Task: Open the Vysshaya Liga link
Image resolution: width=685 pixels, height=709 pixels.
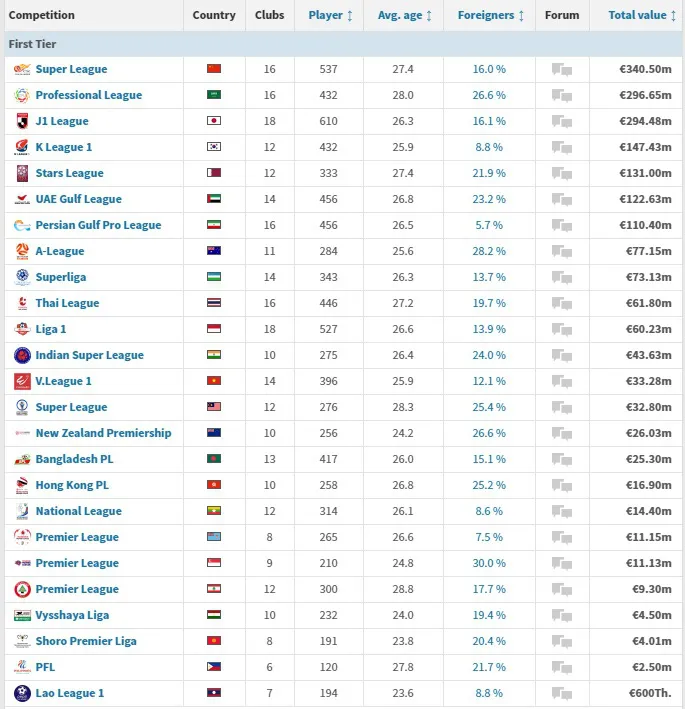Action: pyautogui.click(x=72, y=615)
